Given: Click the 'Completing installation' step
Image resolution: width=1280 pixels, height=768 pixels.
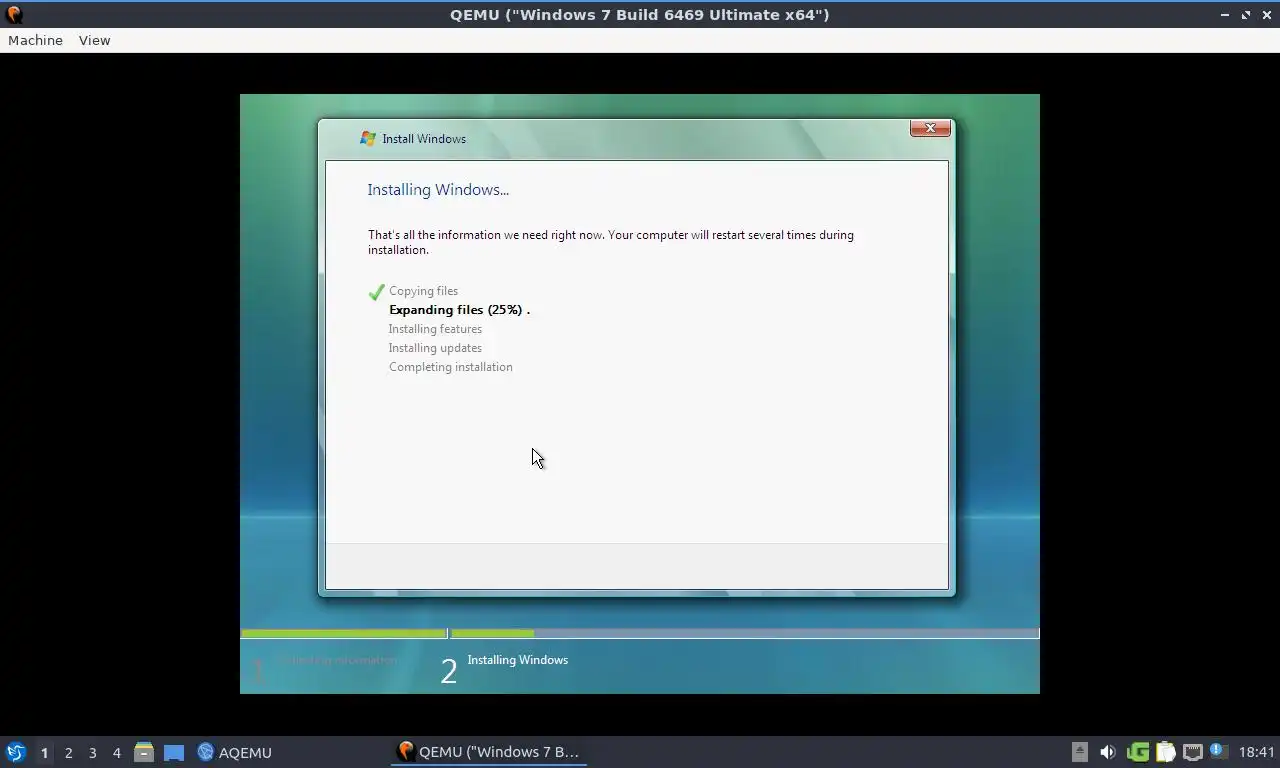Looking at the screenshot, I should pyautogui.click(x=451, y=367).
